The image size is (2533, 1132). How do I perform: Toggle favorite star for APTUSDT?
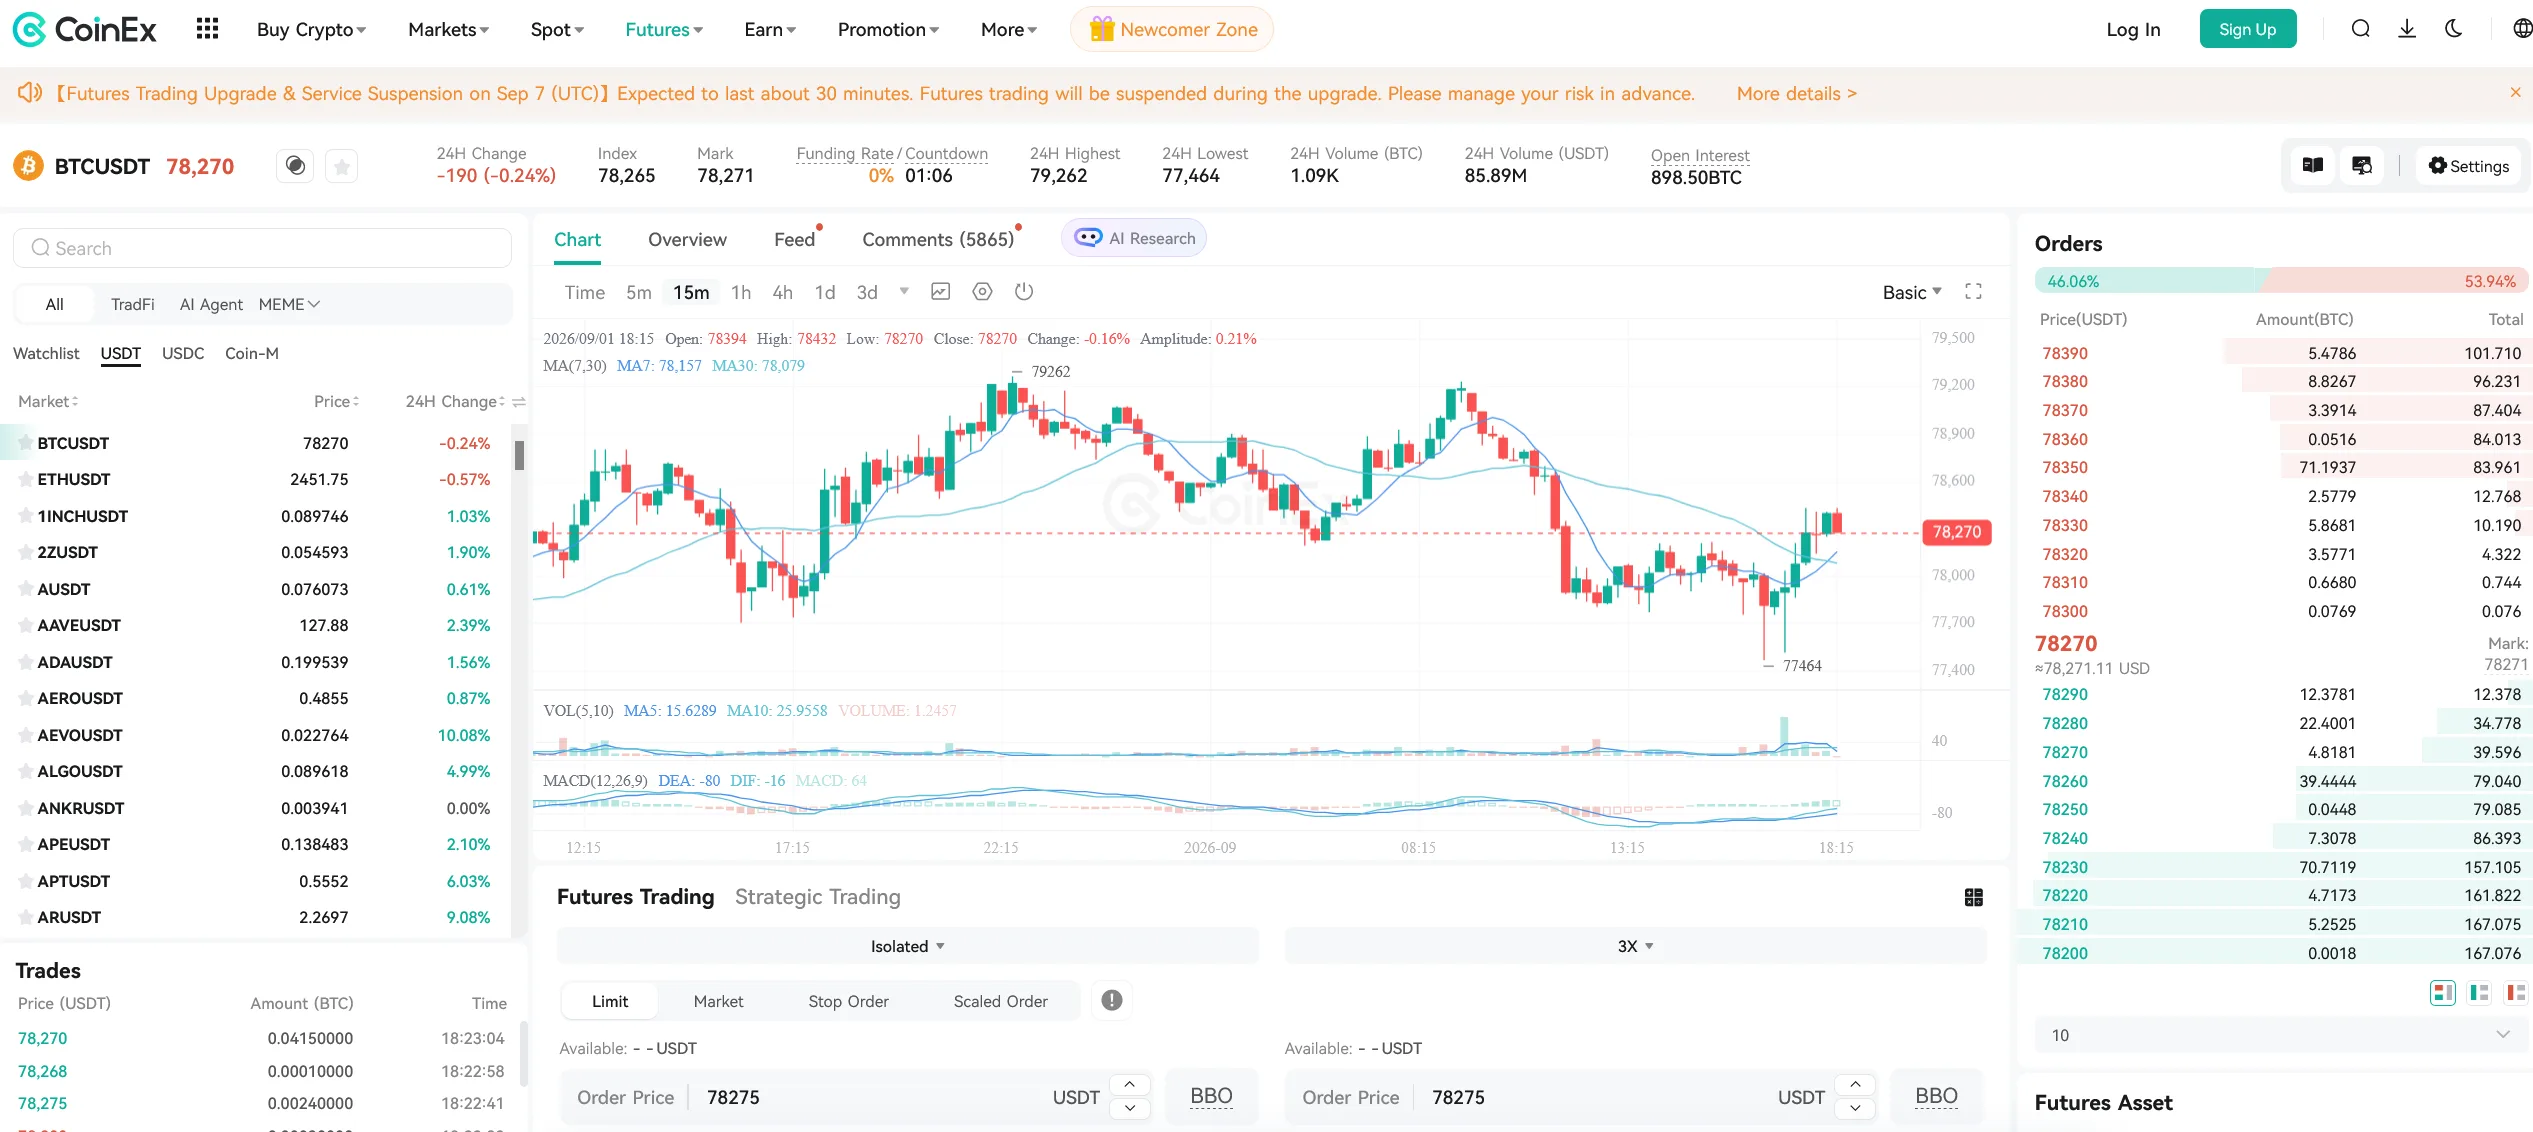tap(25, 881)
